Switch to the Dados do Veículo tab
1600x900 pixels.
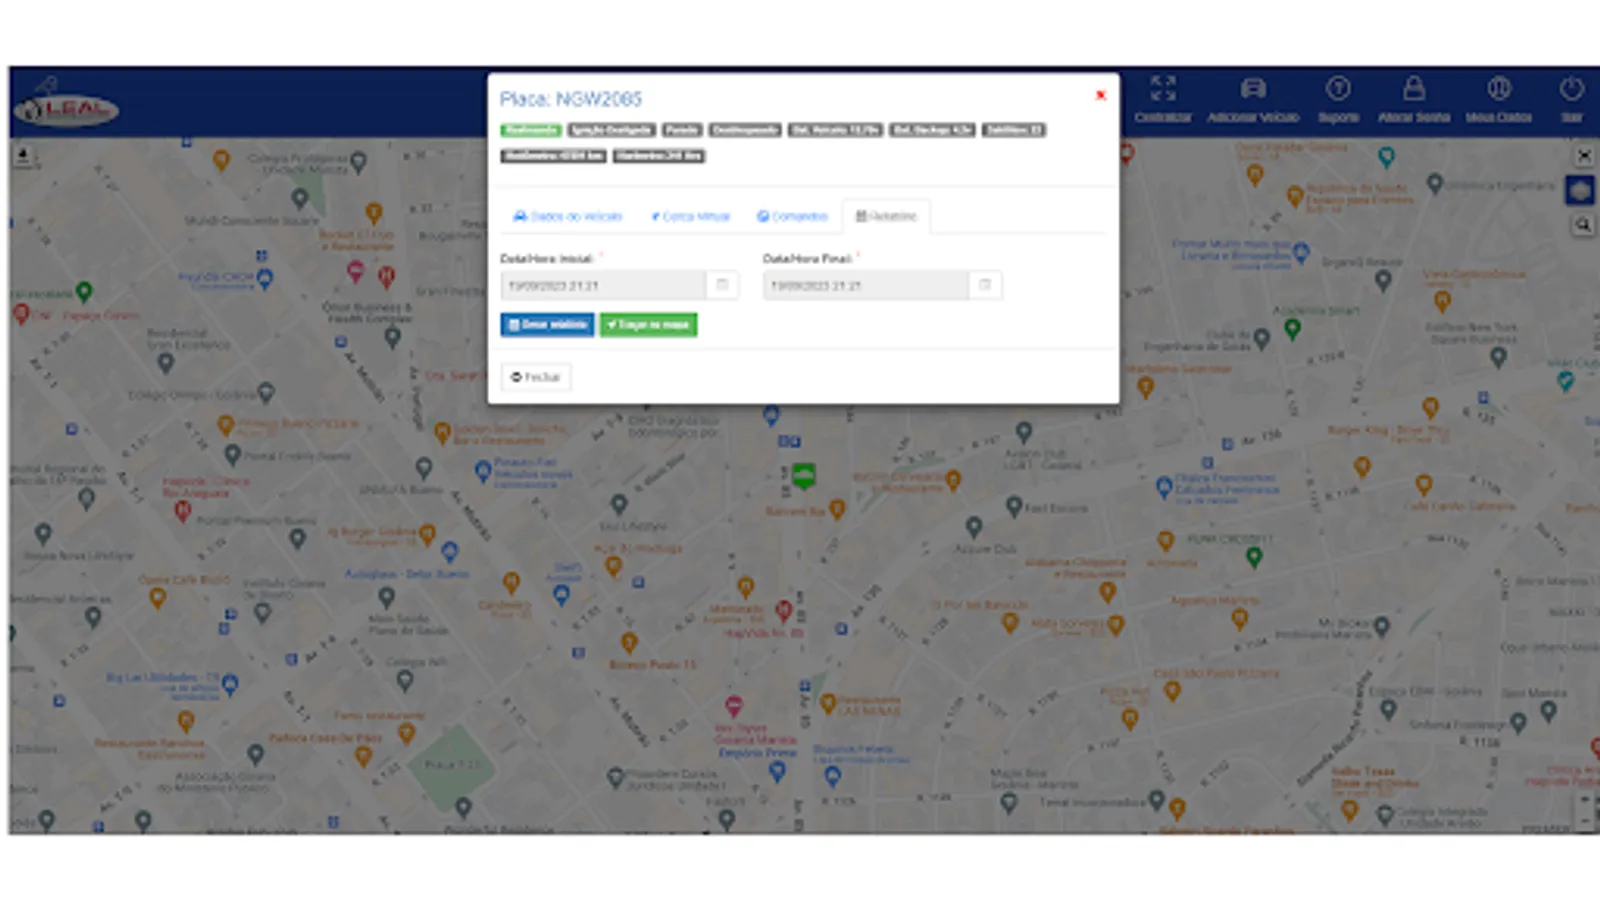[570, 216]
